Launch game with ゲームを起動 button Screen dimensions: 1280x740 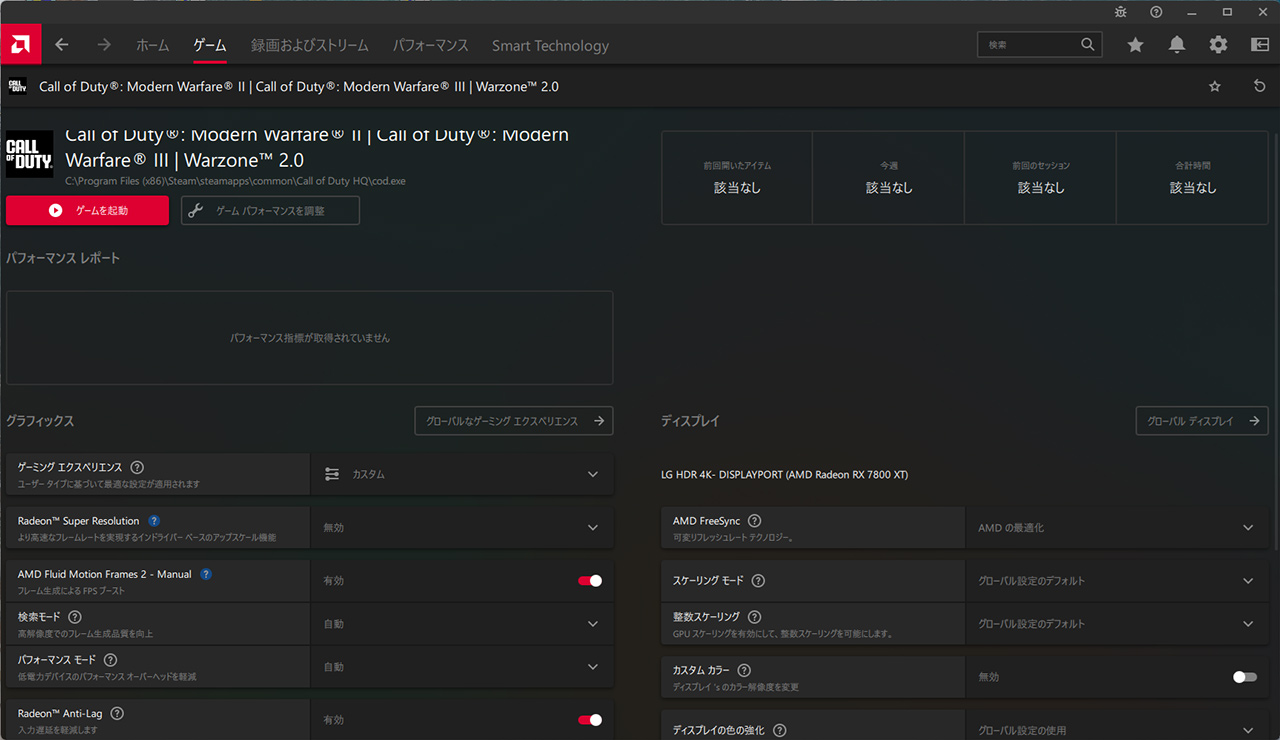[87, 210]
